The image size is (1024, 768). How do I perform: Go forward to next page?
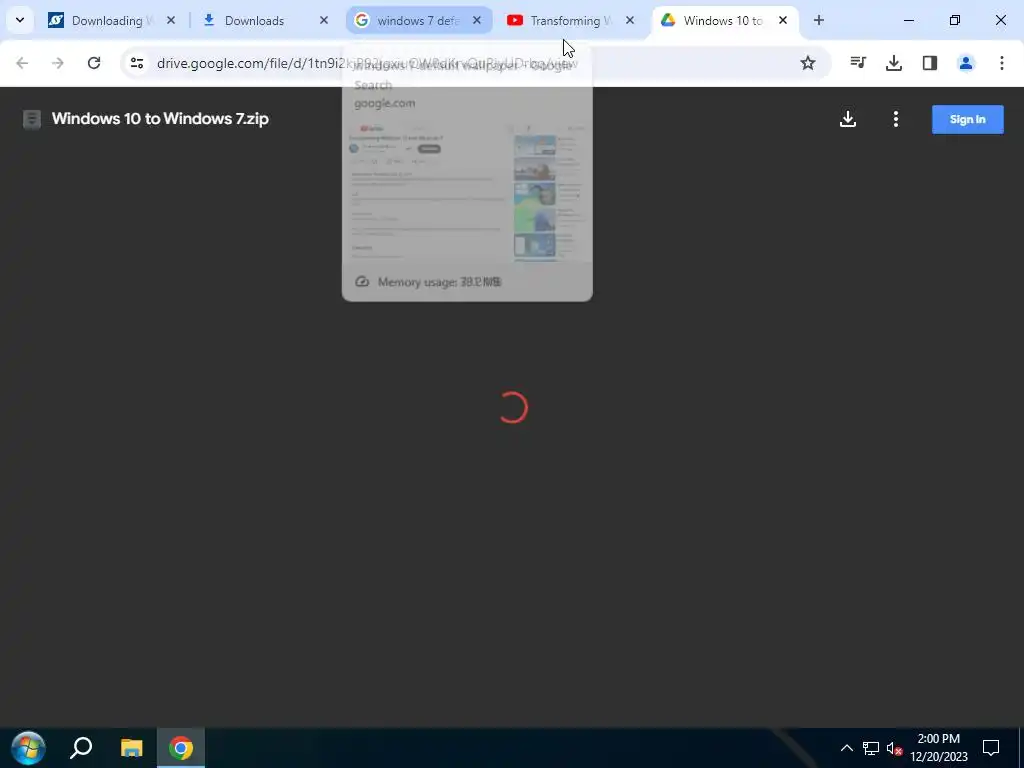58,63
